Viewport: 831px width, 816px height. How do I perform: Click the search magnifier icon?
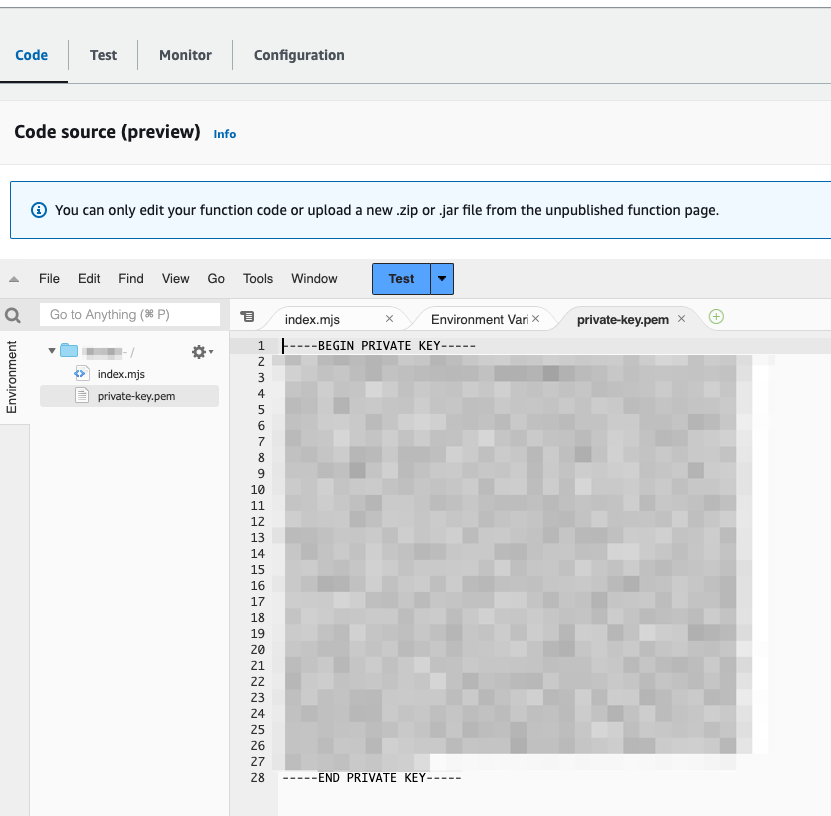pyautogui.click(x=13, y=315)
